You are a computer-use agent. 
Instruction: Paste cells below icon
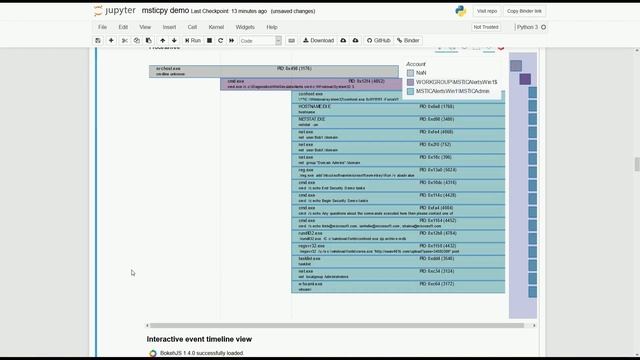[x=149, y=40]
